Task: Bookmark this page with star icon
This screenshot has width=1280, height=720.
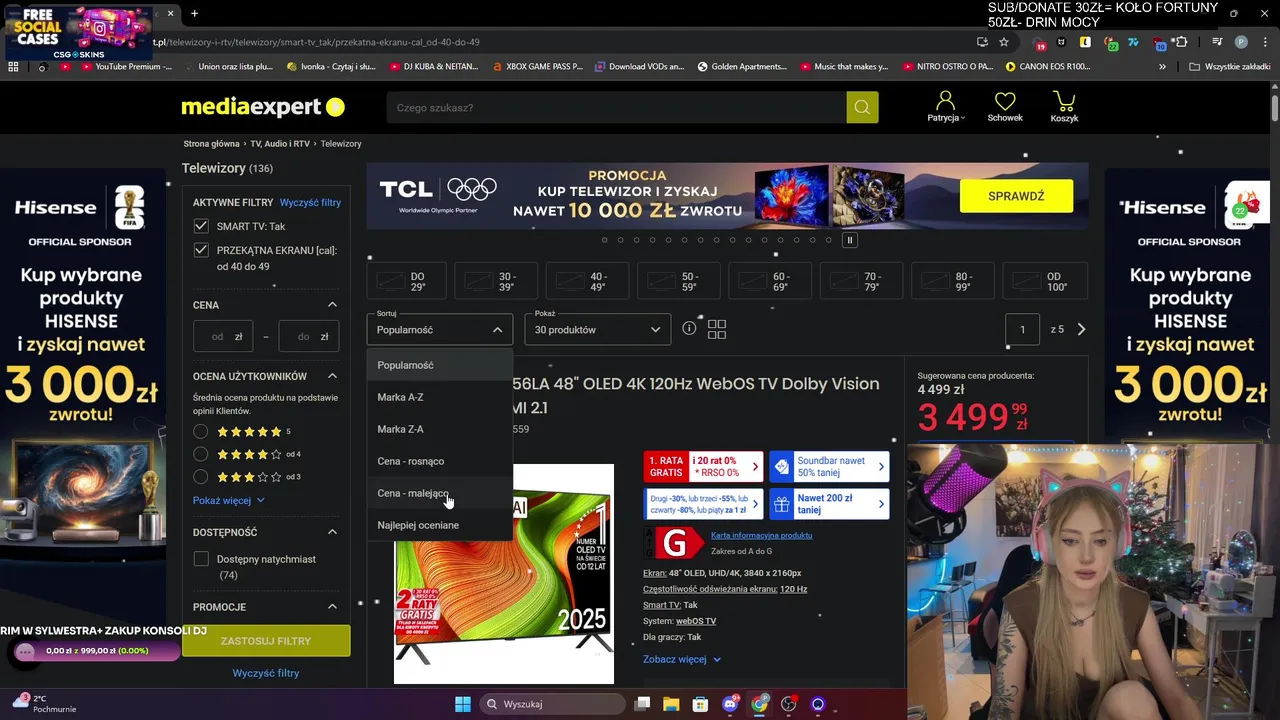Action: point(1004,42)
